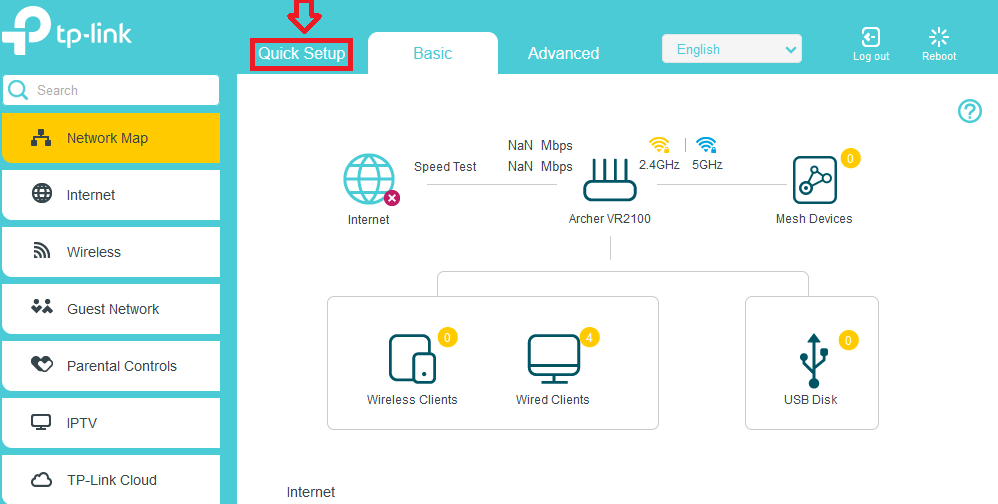The width and height of the screenshot is (998, 504).
Task: Click the Wireless Clients label
Action: pyautogui.click(x=412, y=400)
